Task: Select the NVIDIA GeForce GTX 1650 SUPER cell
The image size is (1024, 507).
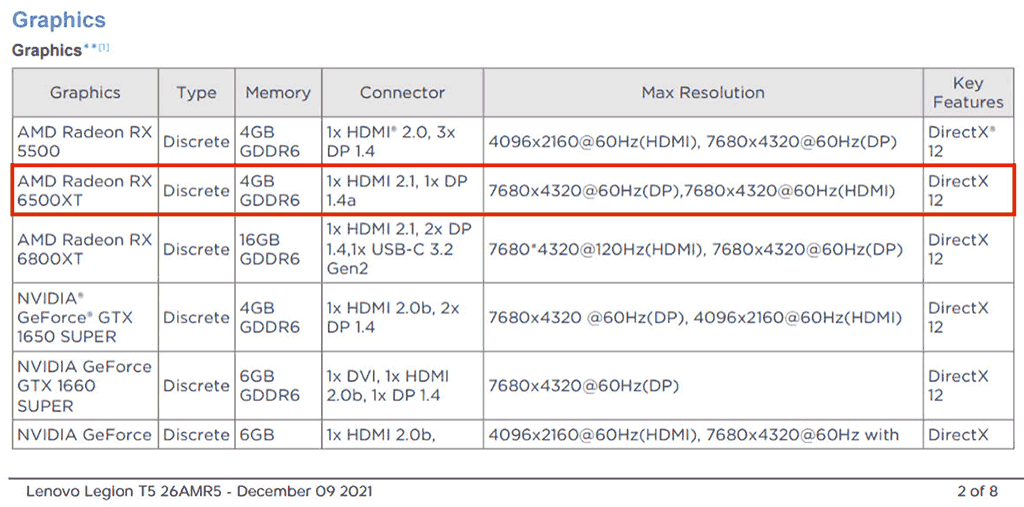Action: tap(86, 317)
